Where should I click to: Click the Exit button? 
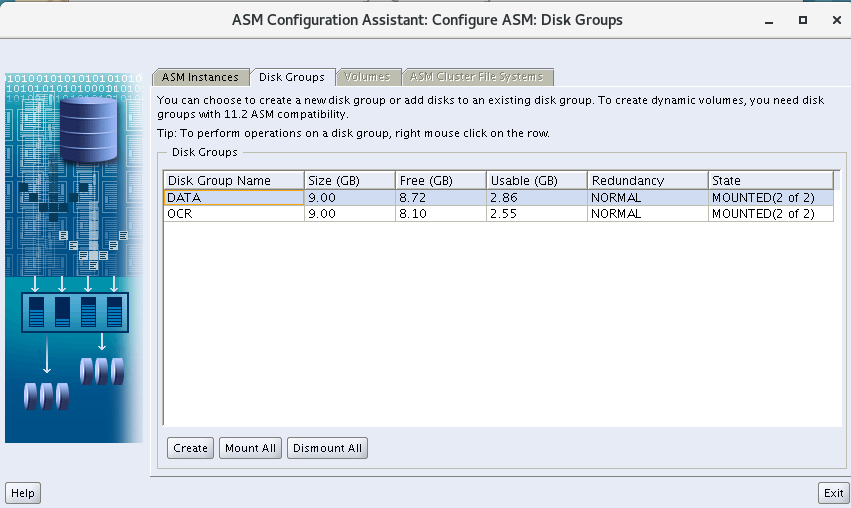tap(832, 493)
